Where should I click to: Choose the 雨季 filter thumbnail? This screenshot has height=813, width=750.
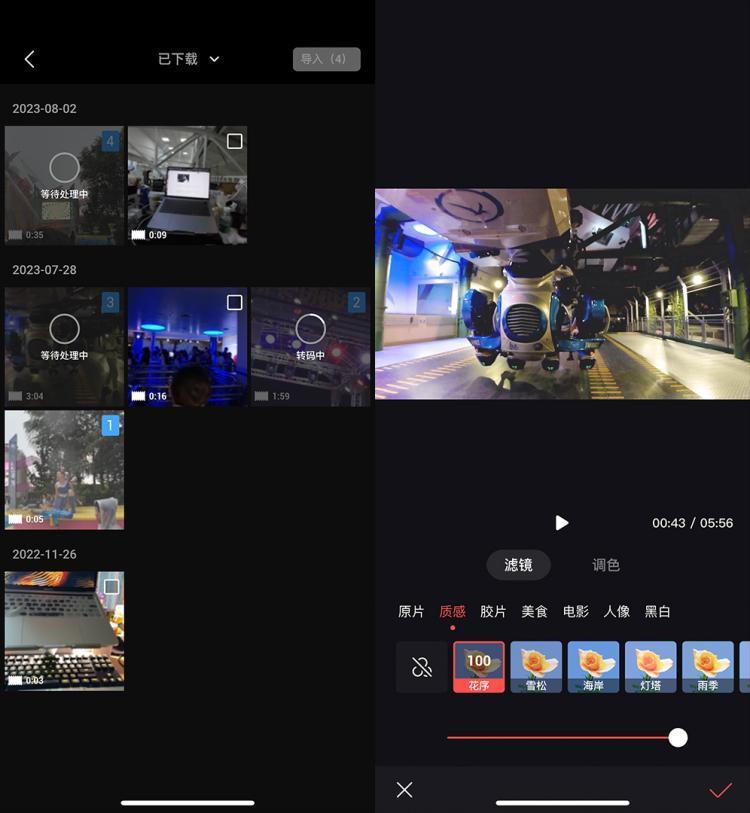click(x=707, y=667)
